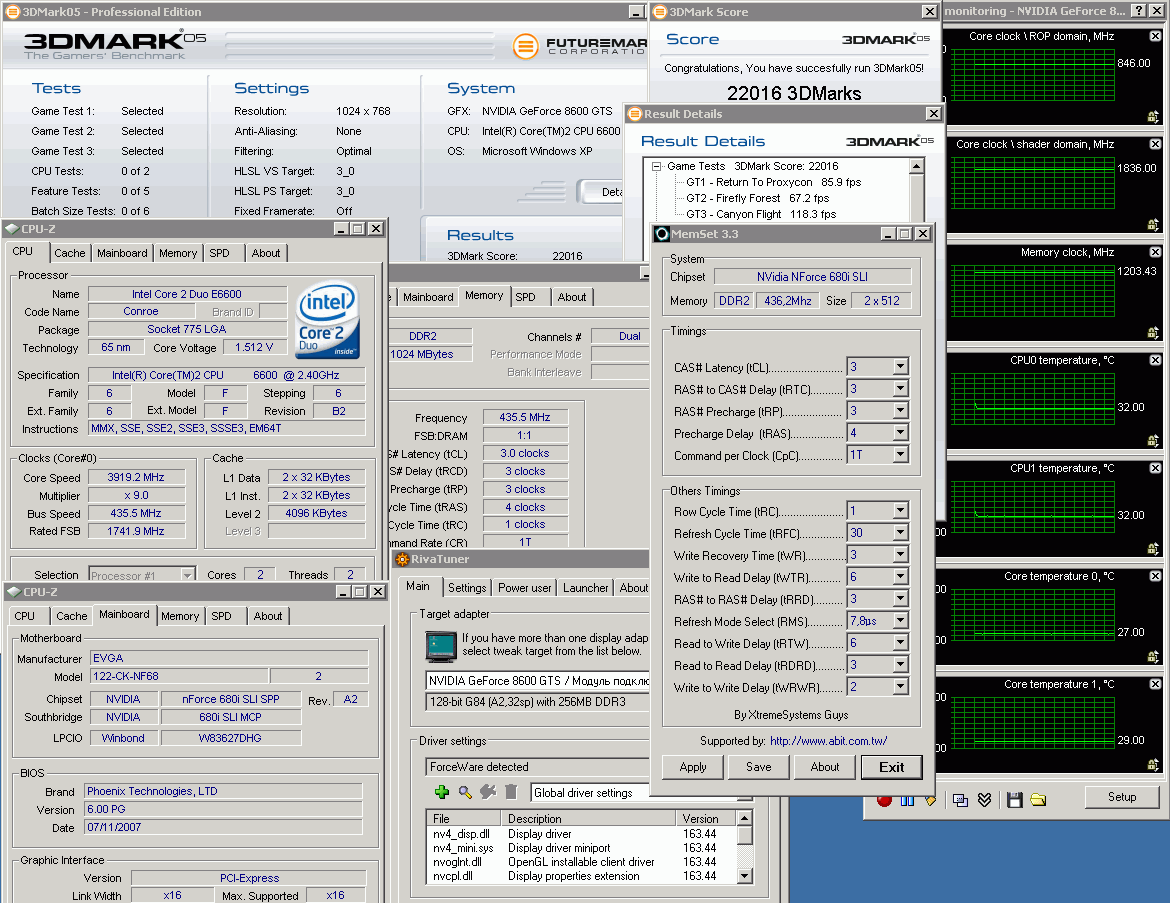
Task: Toggle lock icon on Core temperature 0 graph
Action: pos(1153,657)
